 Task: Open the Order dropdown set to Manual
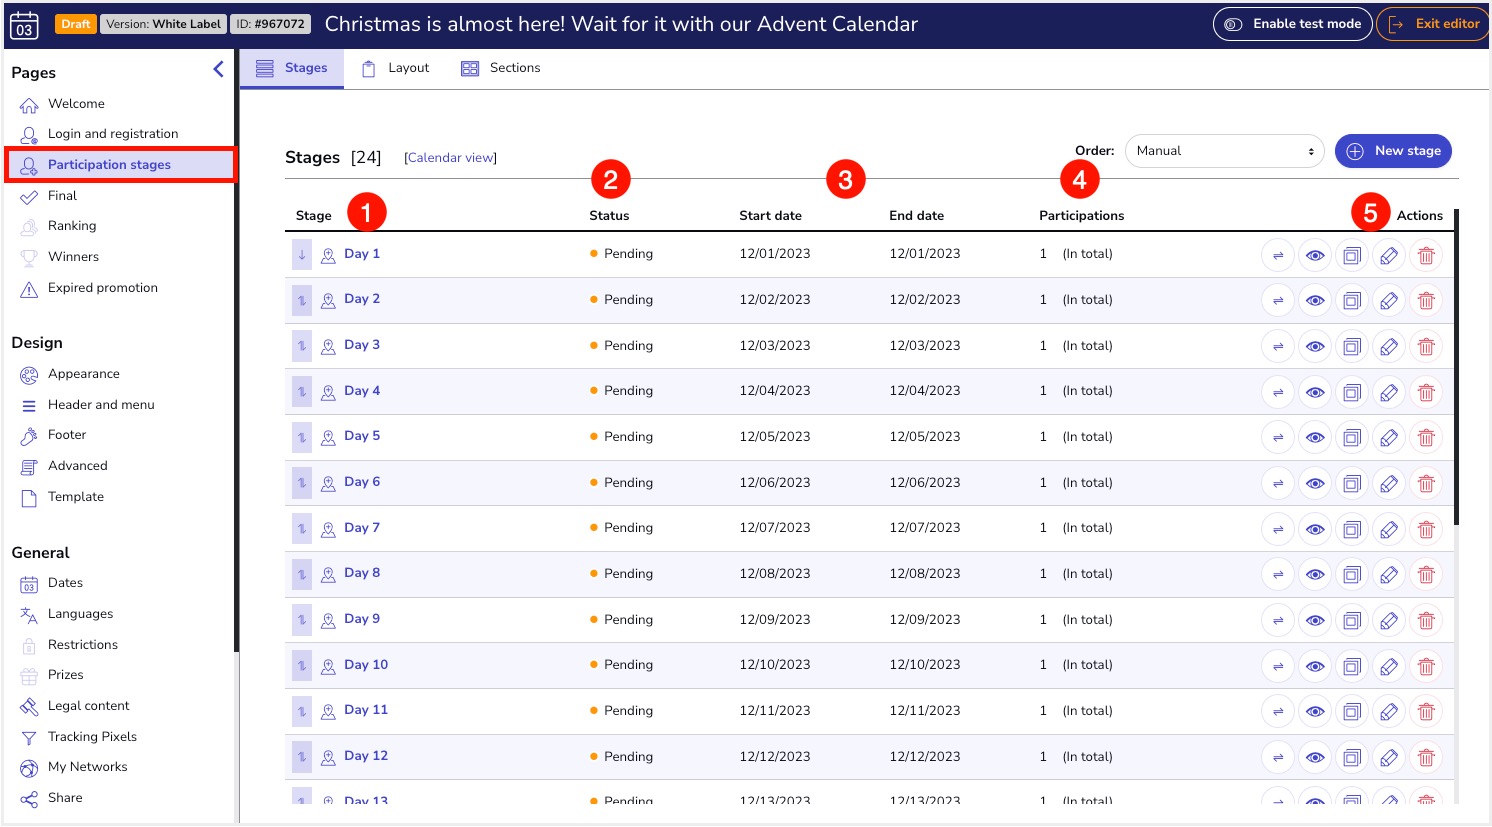click(x=1224, y=151)
